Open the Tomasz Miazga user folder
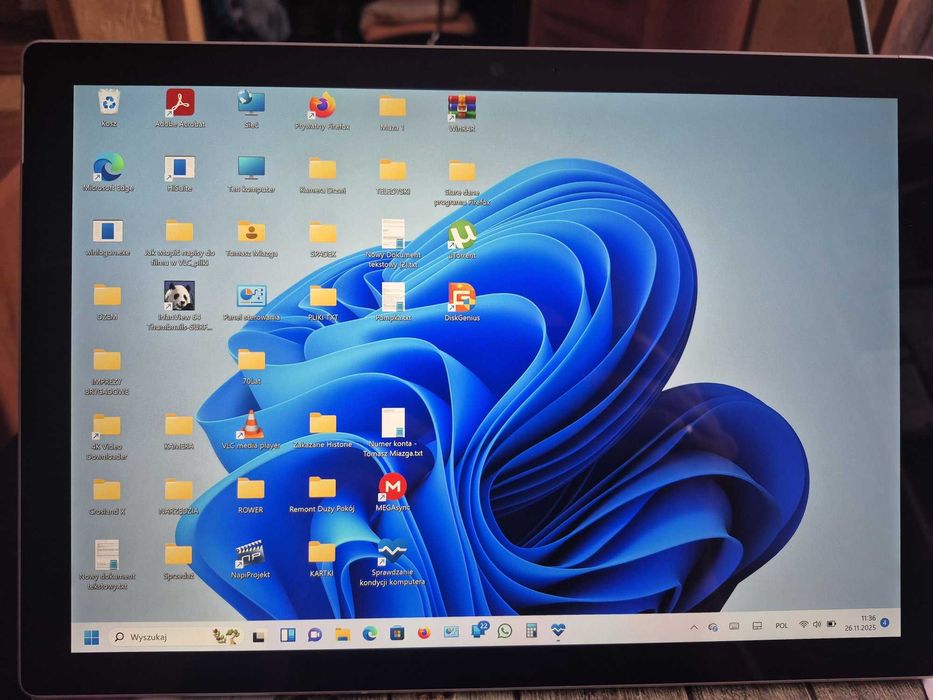The image size is (933, 700). [x=251, y=238]
